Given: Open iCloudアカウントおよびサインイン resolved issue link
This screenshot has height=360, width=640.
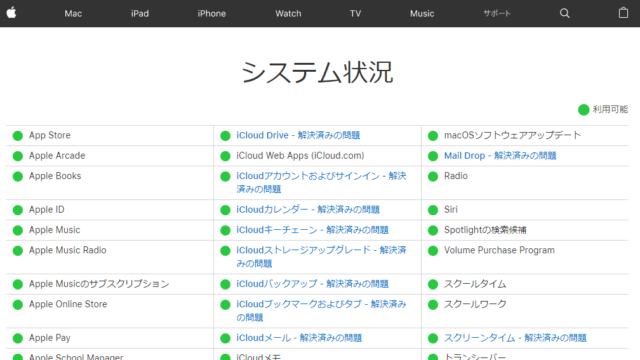Looking at the screenshot, I should 321,182.
